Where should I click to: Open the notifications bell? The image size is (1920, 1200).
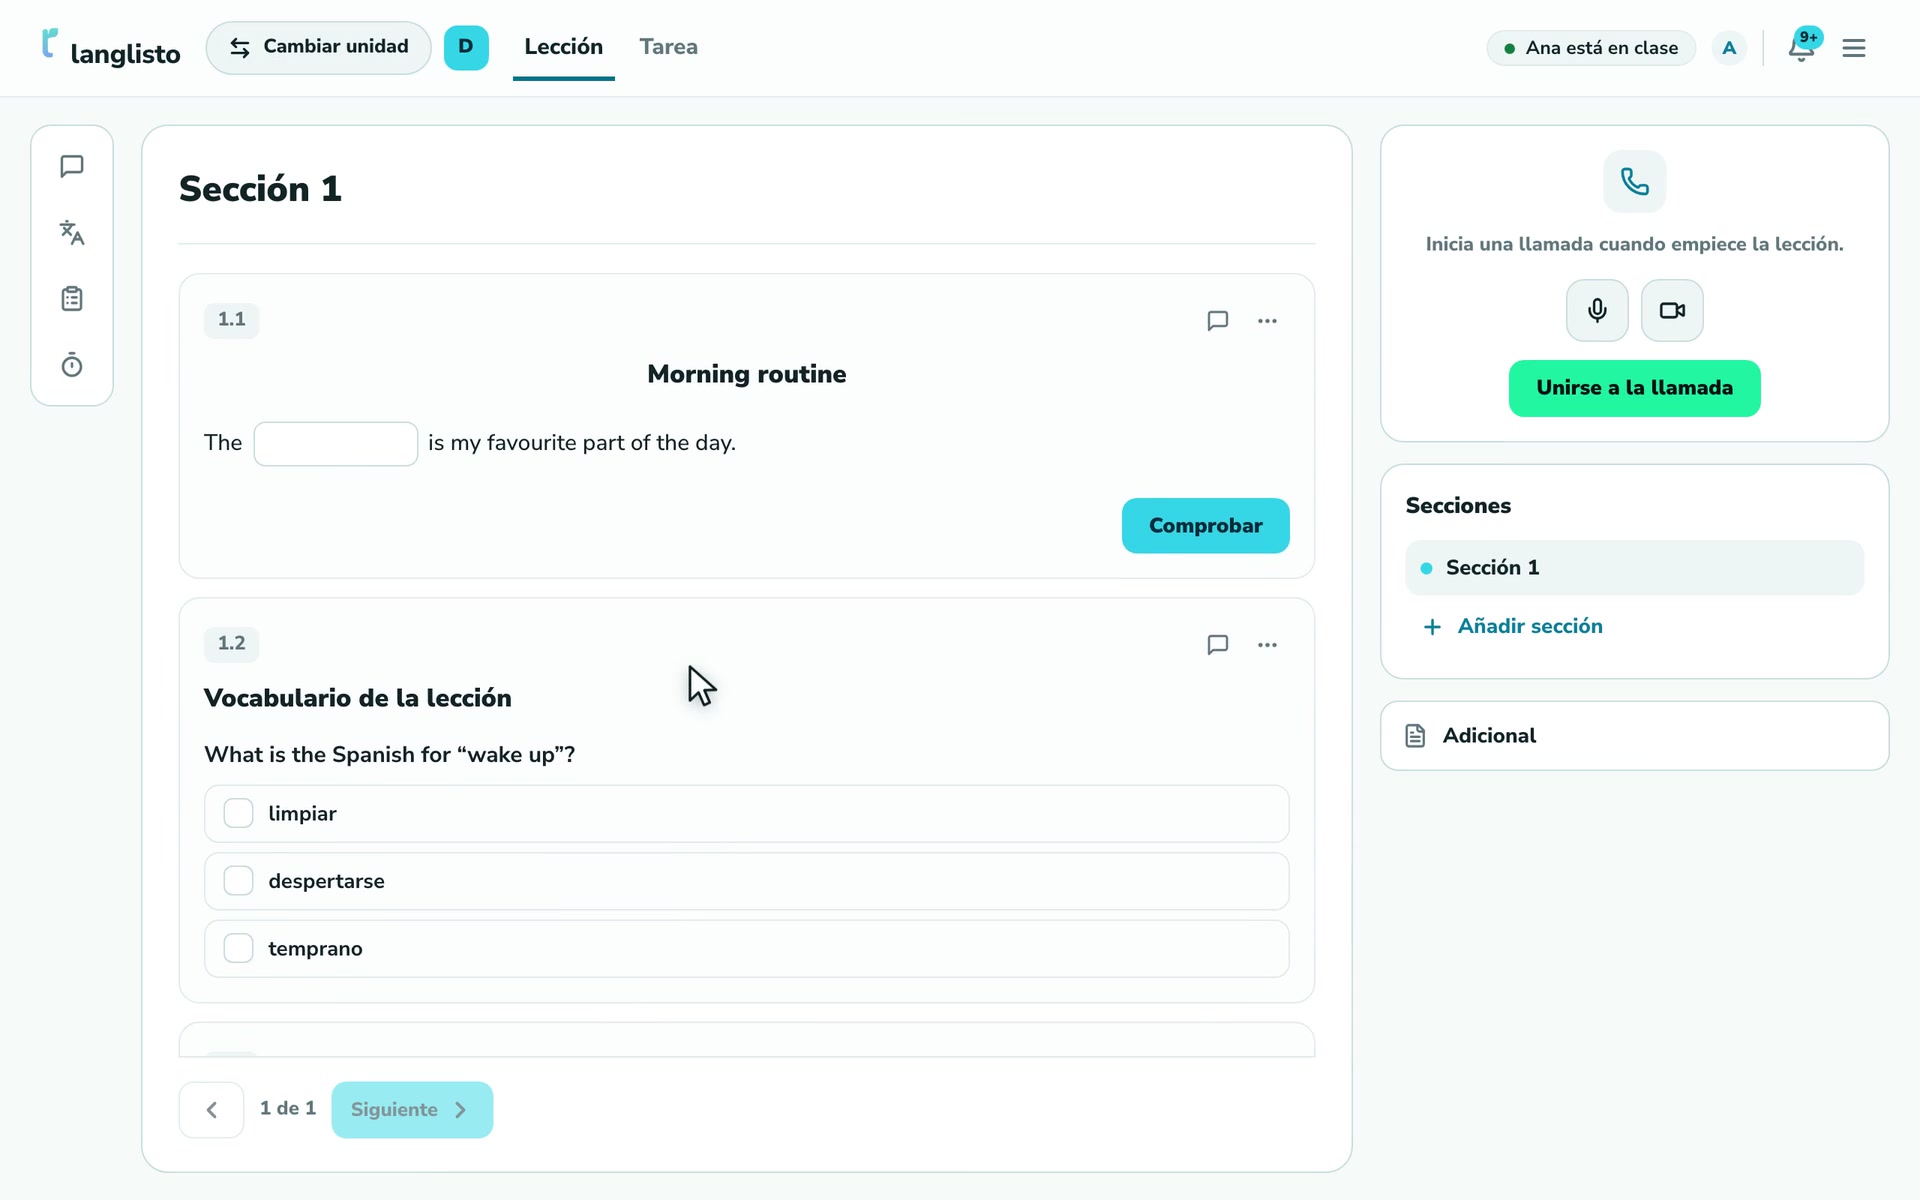point(1802,47)
